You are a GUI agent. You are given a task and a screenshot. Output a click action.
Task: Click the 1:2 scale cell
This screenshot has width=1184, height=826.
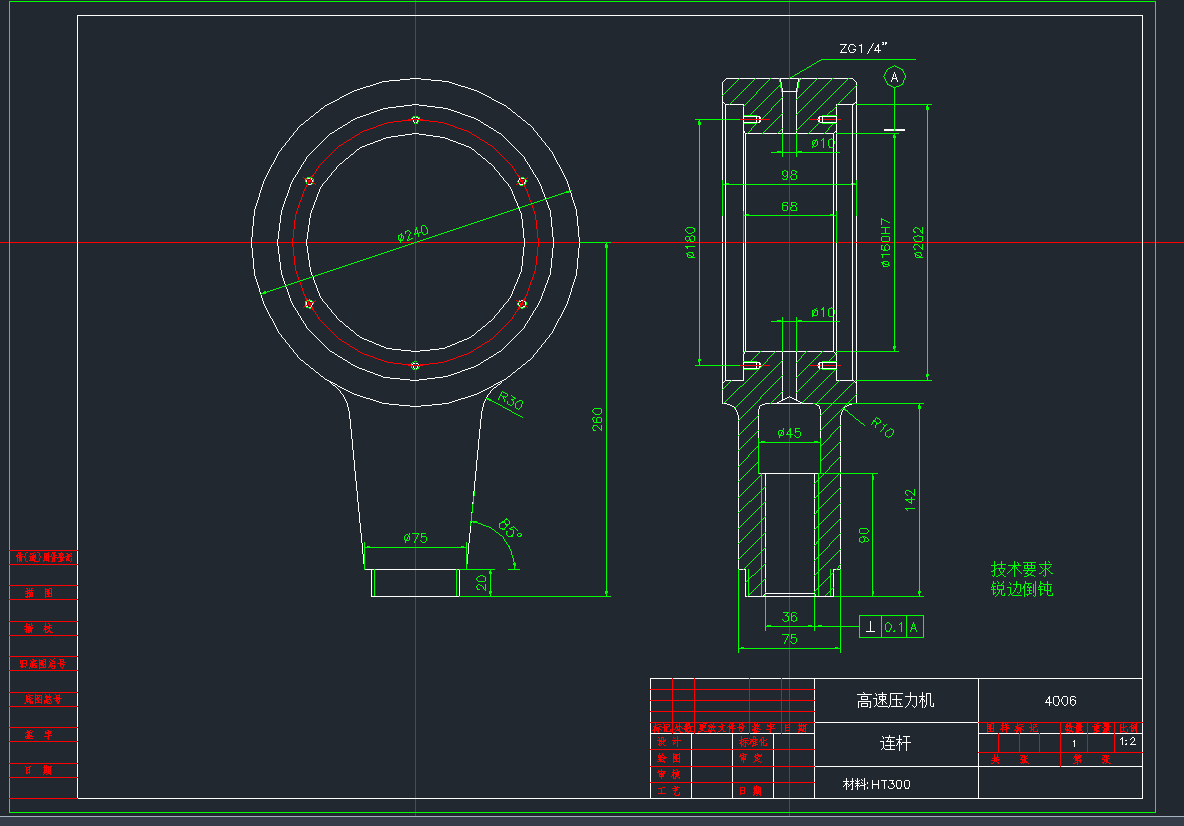click(1128, 742)
